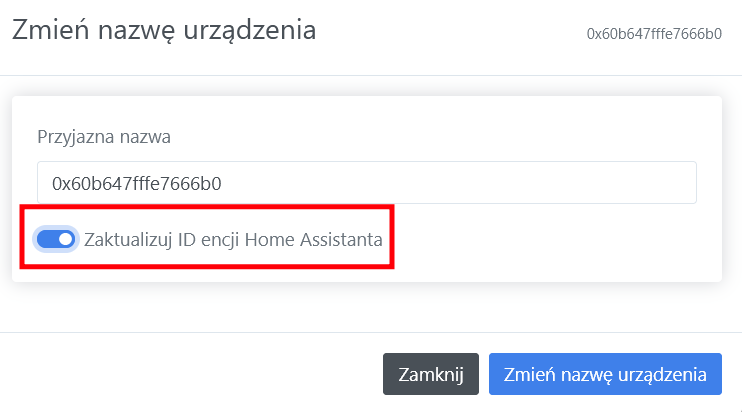Click the device ID in the header corner
The width and height of the screenshot is (742, 412).
coord(654,33)
